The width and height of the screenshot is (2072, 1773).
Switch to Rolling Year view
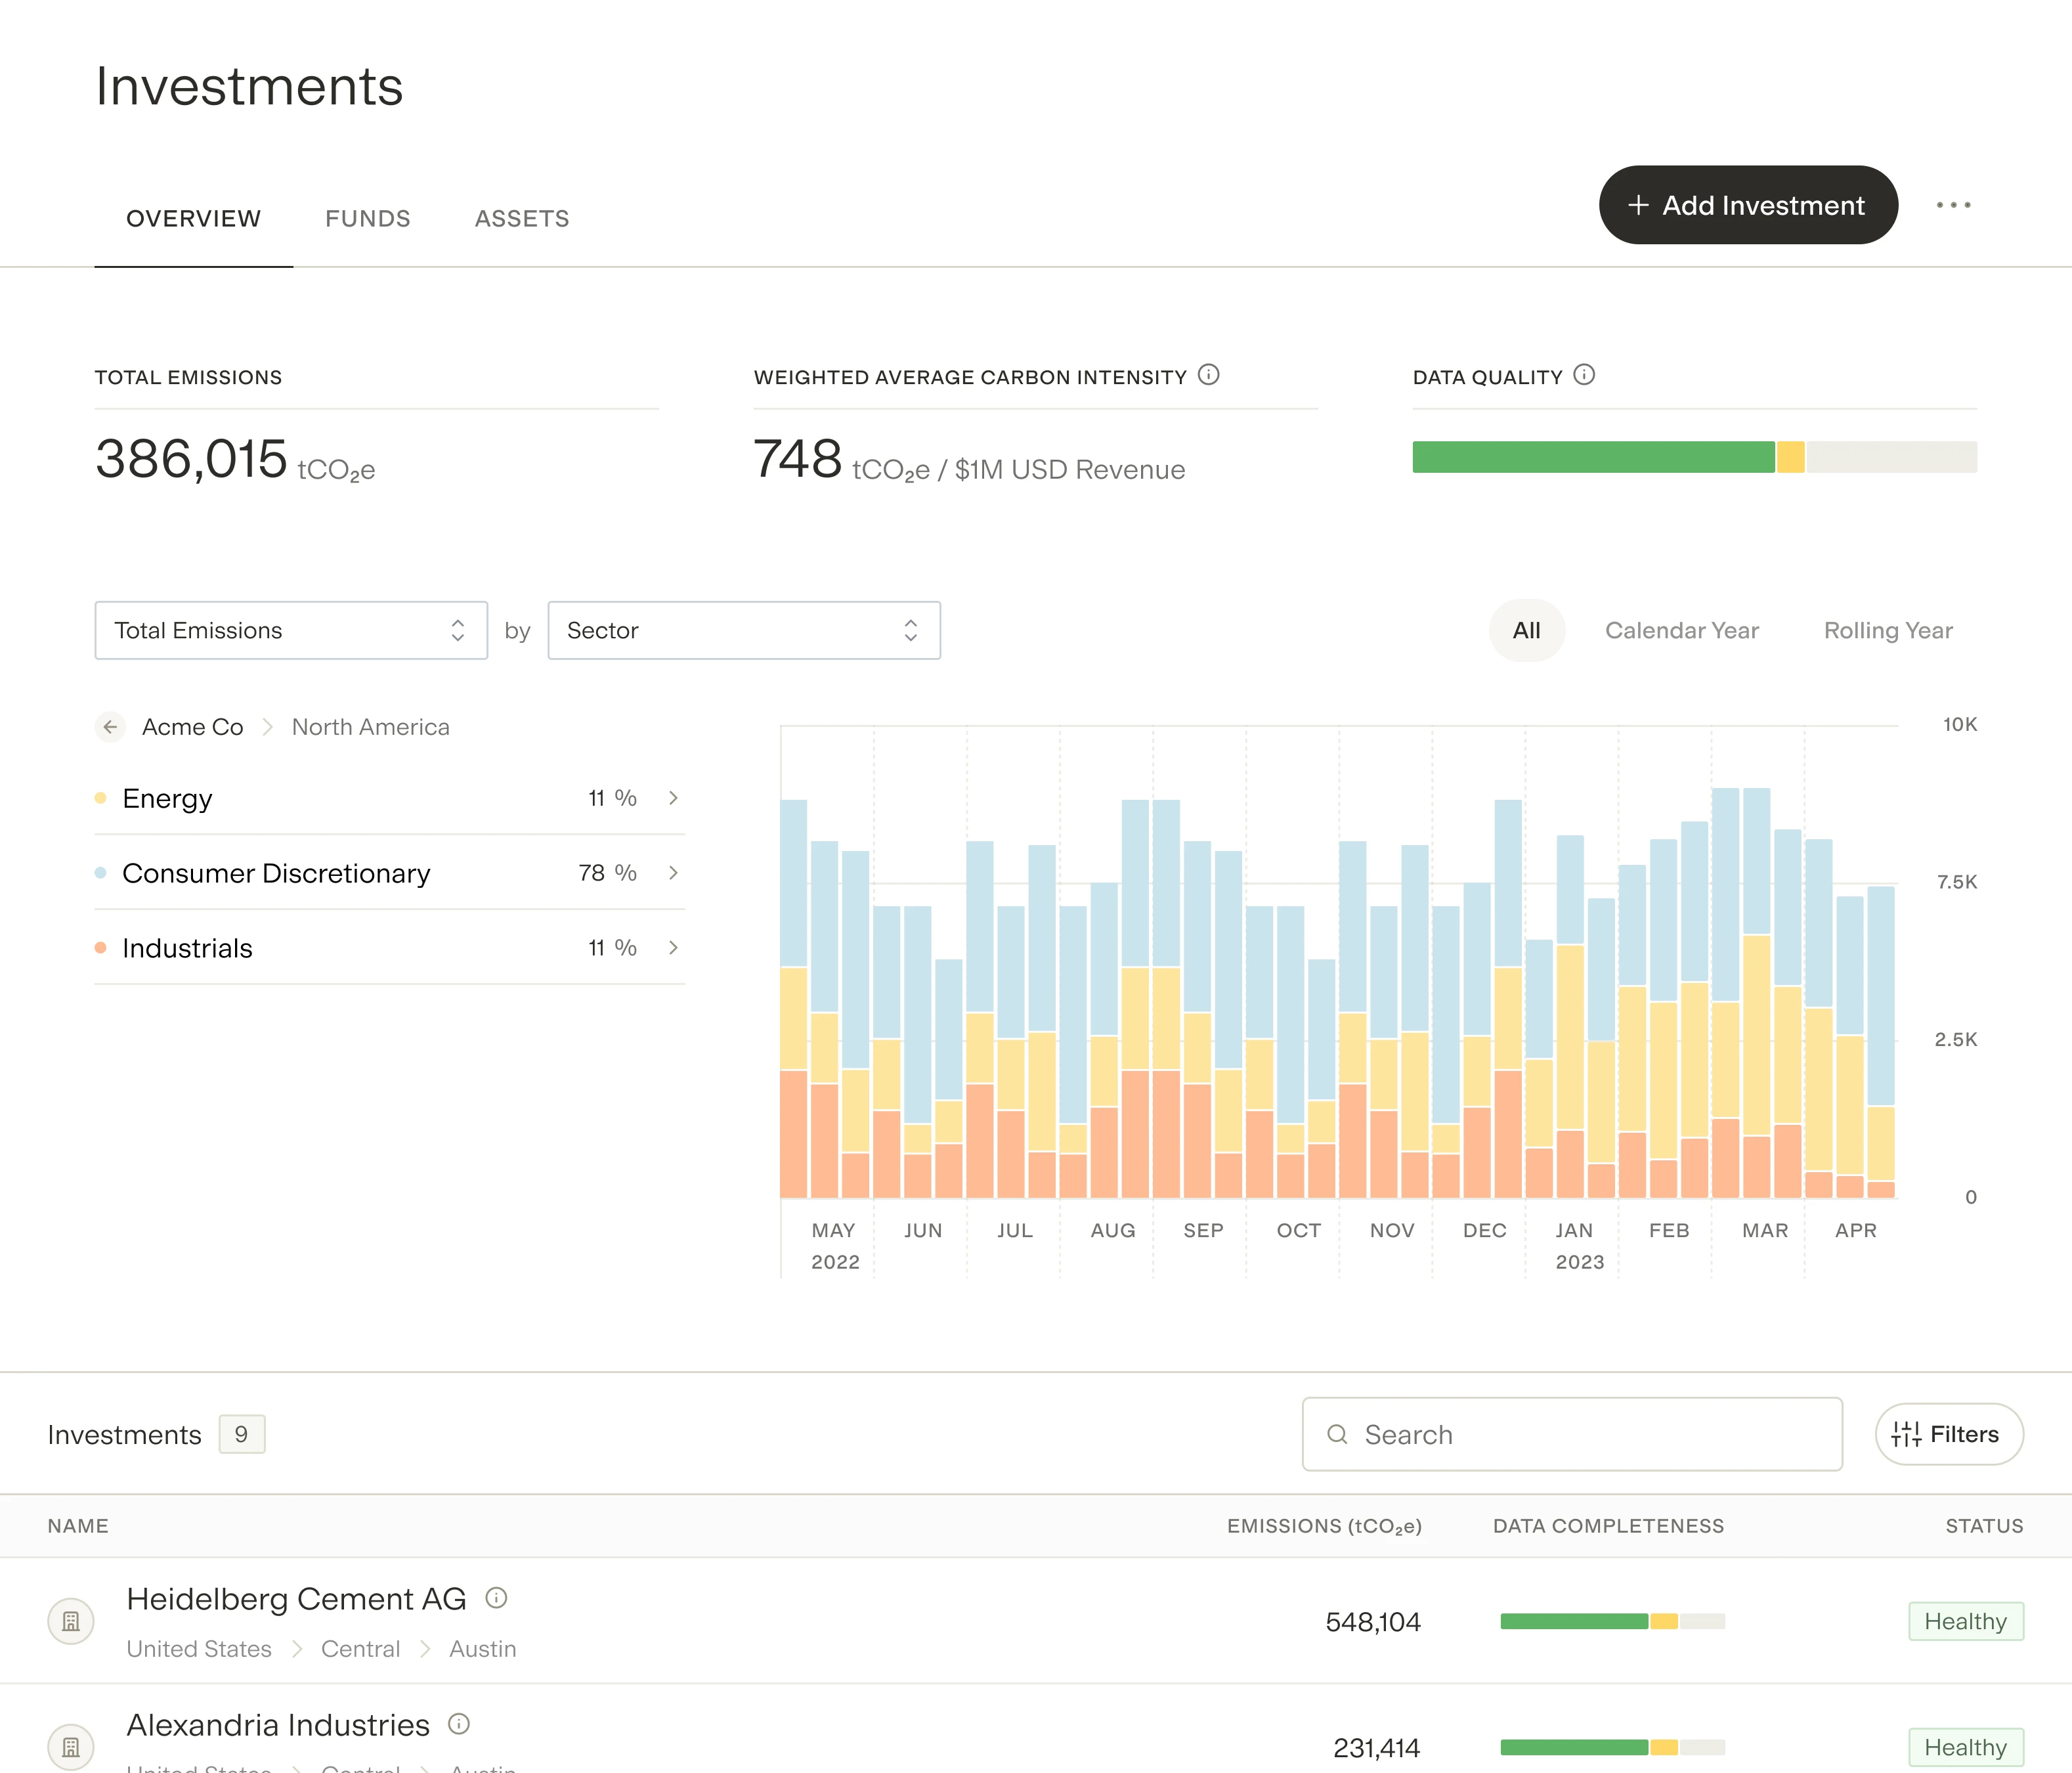click(1888, 630)
